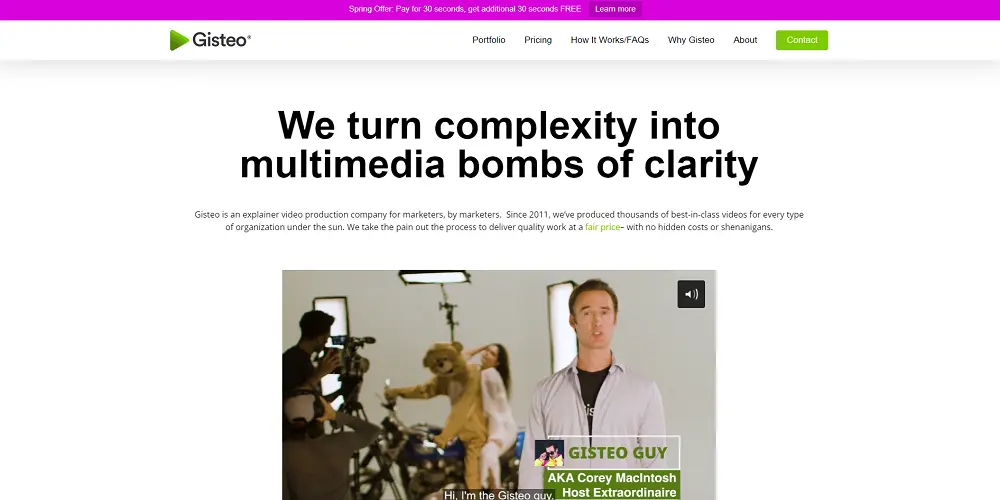This screenshot has width=1000, height=500.
Task: Open the About page
Action: click(745, 40)
